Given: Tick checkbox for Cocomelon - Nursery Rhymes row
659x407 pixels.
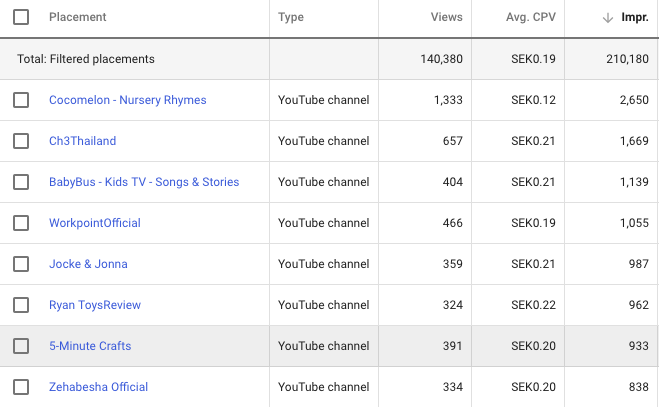Looking at the screenshot, I should tap(21, 100).
